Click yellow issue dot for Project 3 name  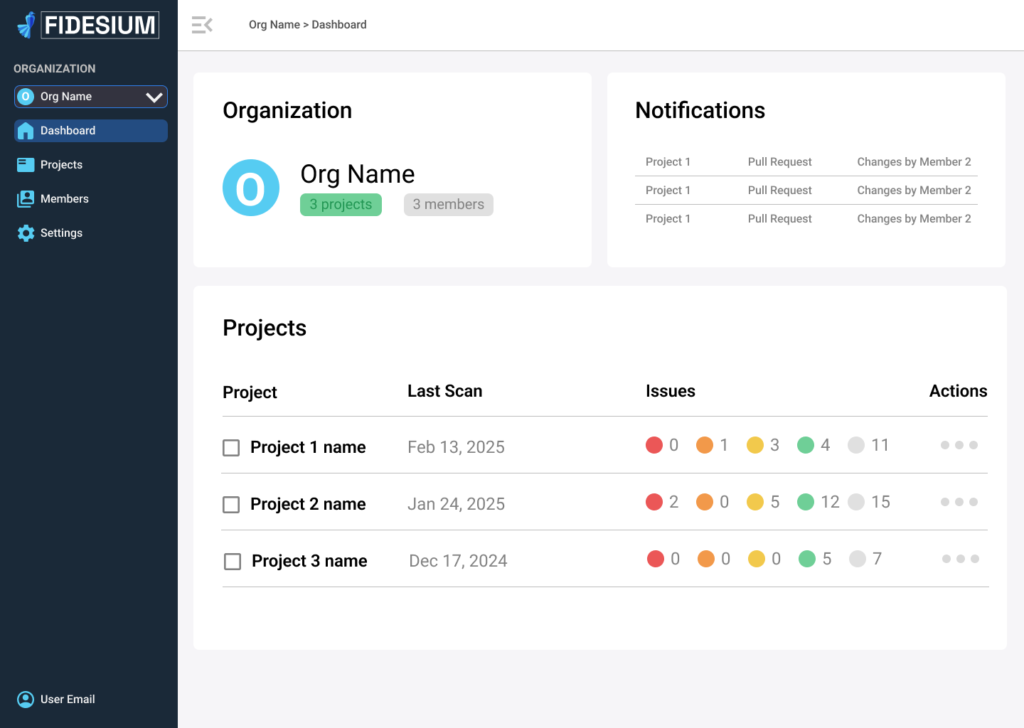click(x=756, y=559)
